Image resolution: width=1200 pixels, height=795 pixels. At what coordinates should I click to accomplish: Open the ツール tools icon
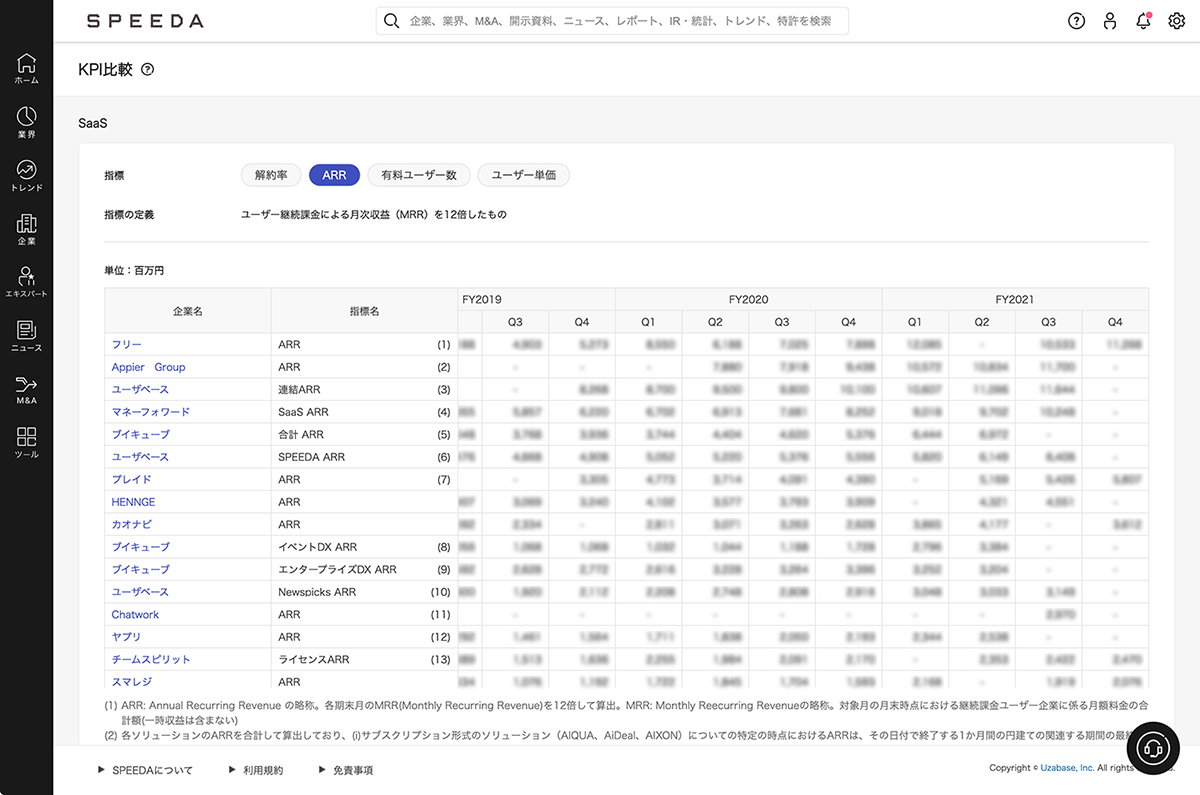click(x=27, y=442)
